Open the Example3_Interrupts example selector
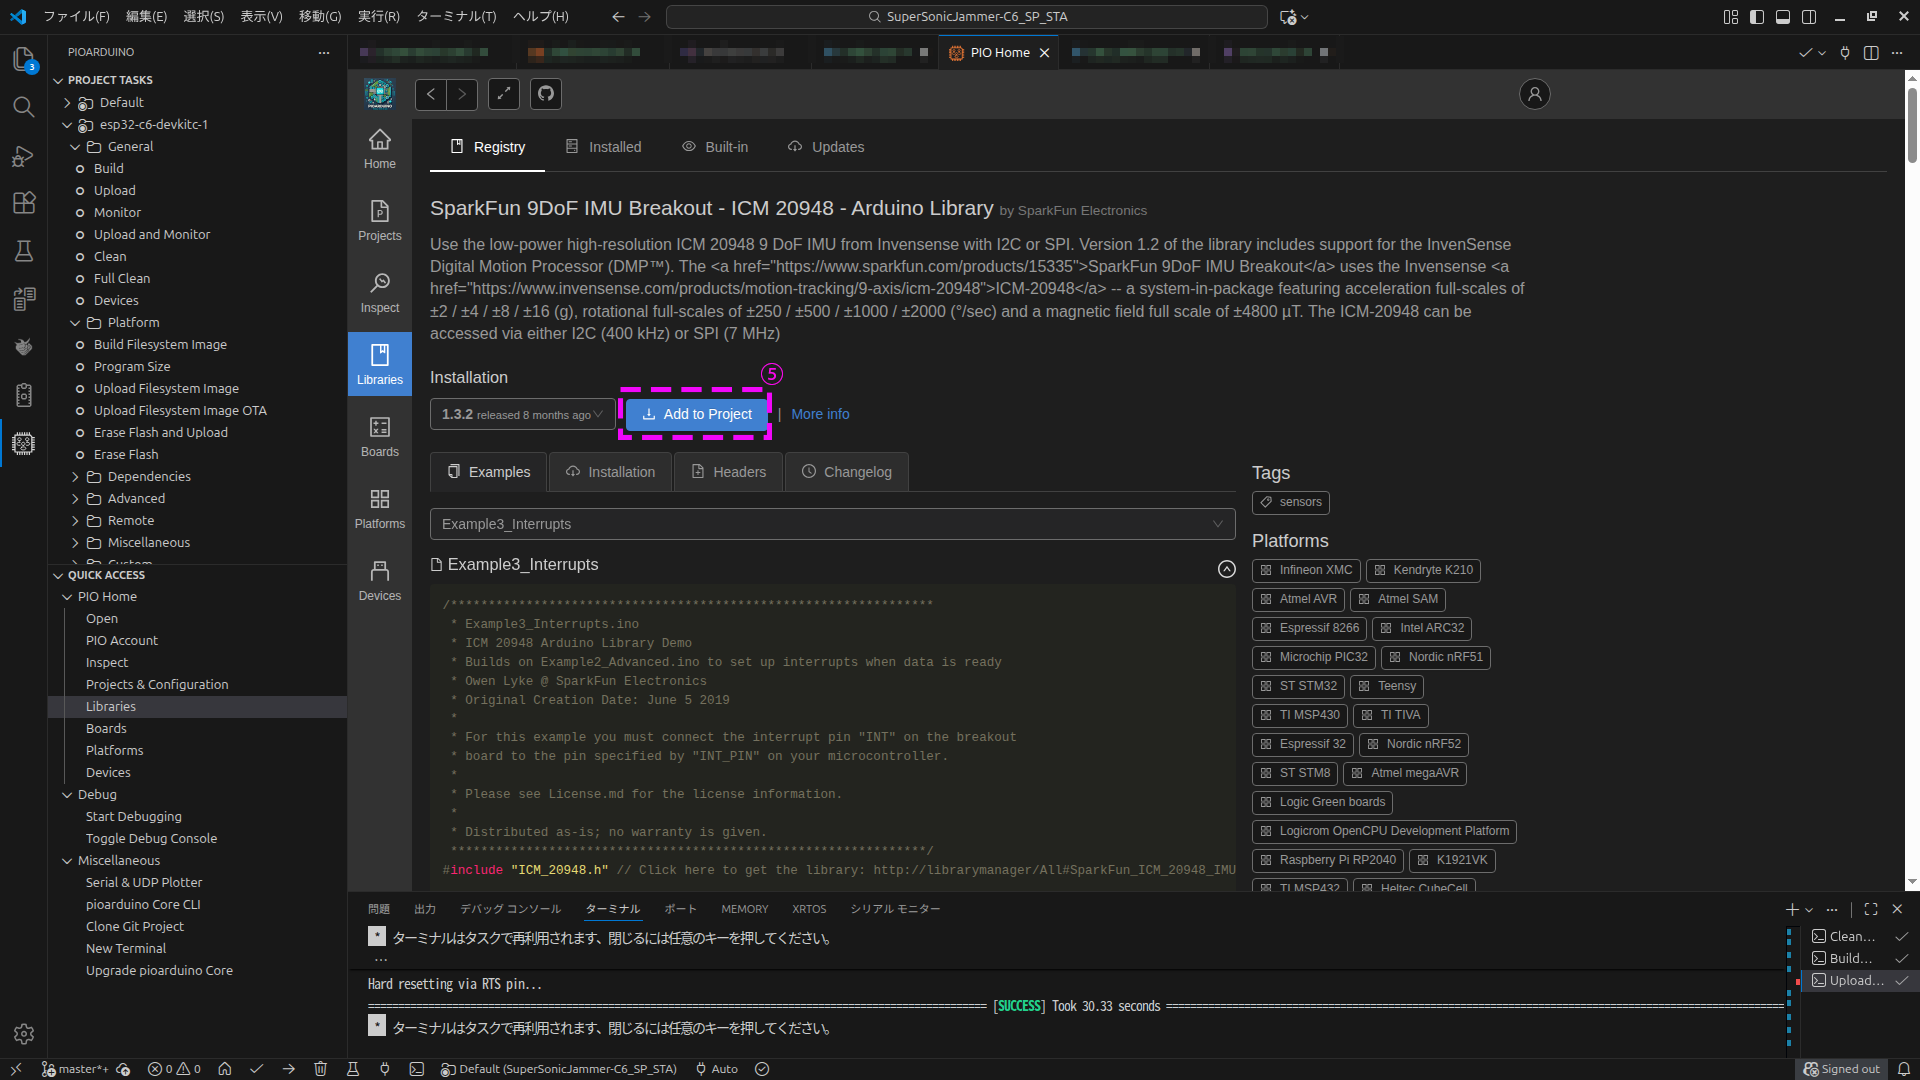The width and height of the screenshot is (1920, 1080). tap(832, 524)
